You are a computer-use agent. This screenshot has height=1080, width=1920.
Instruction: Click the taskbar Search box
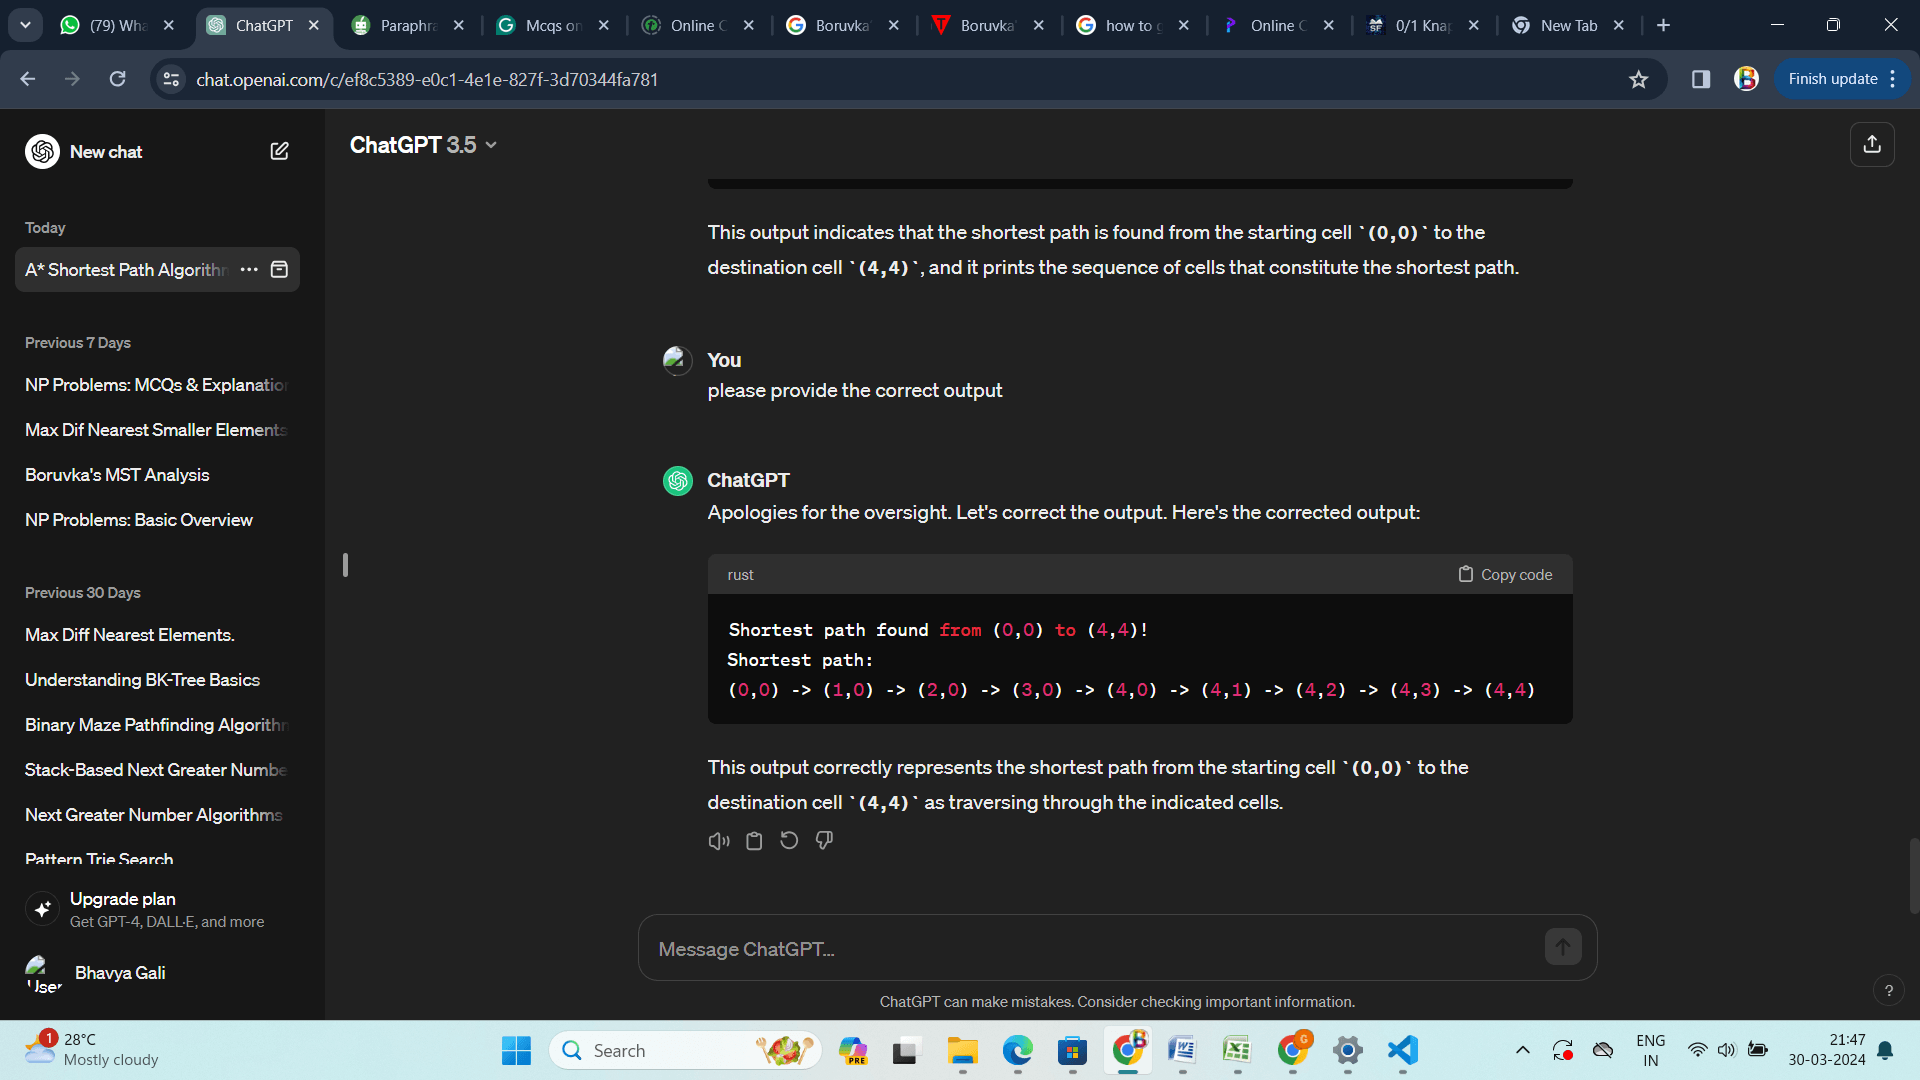[685, 1050]
